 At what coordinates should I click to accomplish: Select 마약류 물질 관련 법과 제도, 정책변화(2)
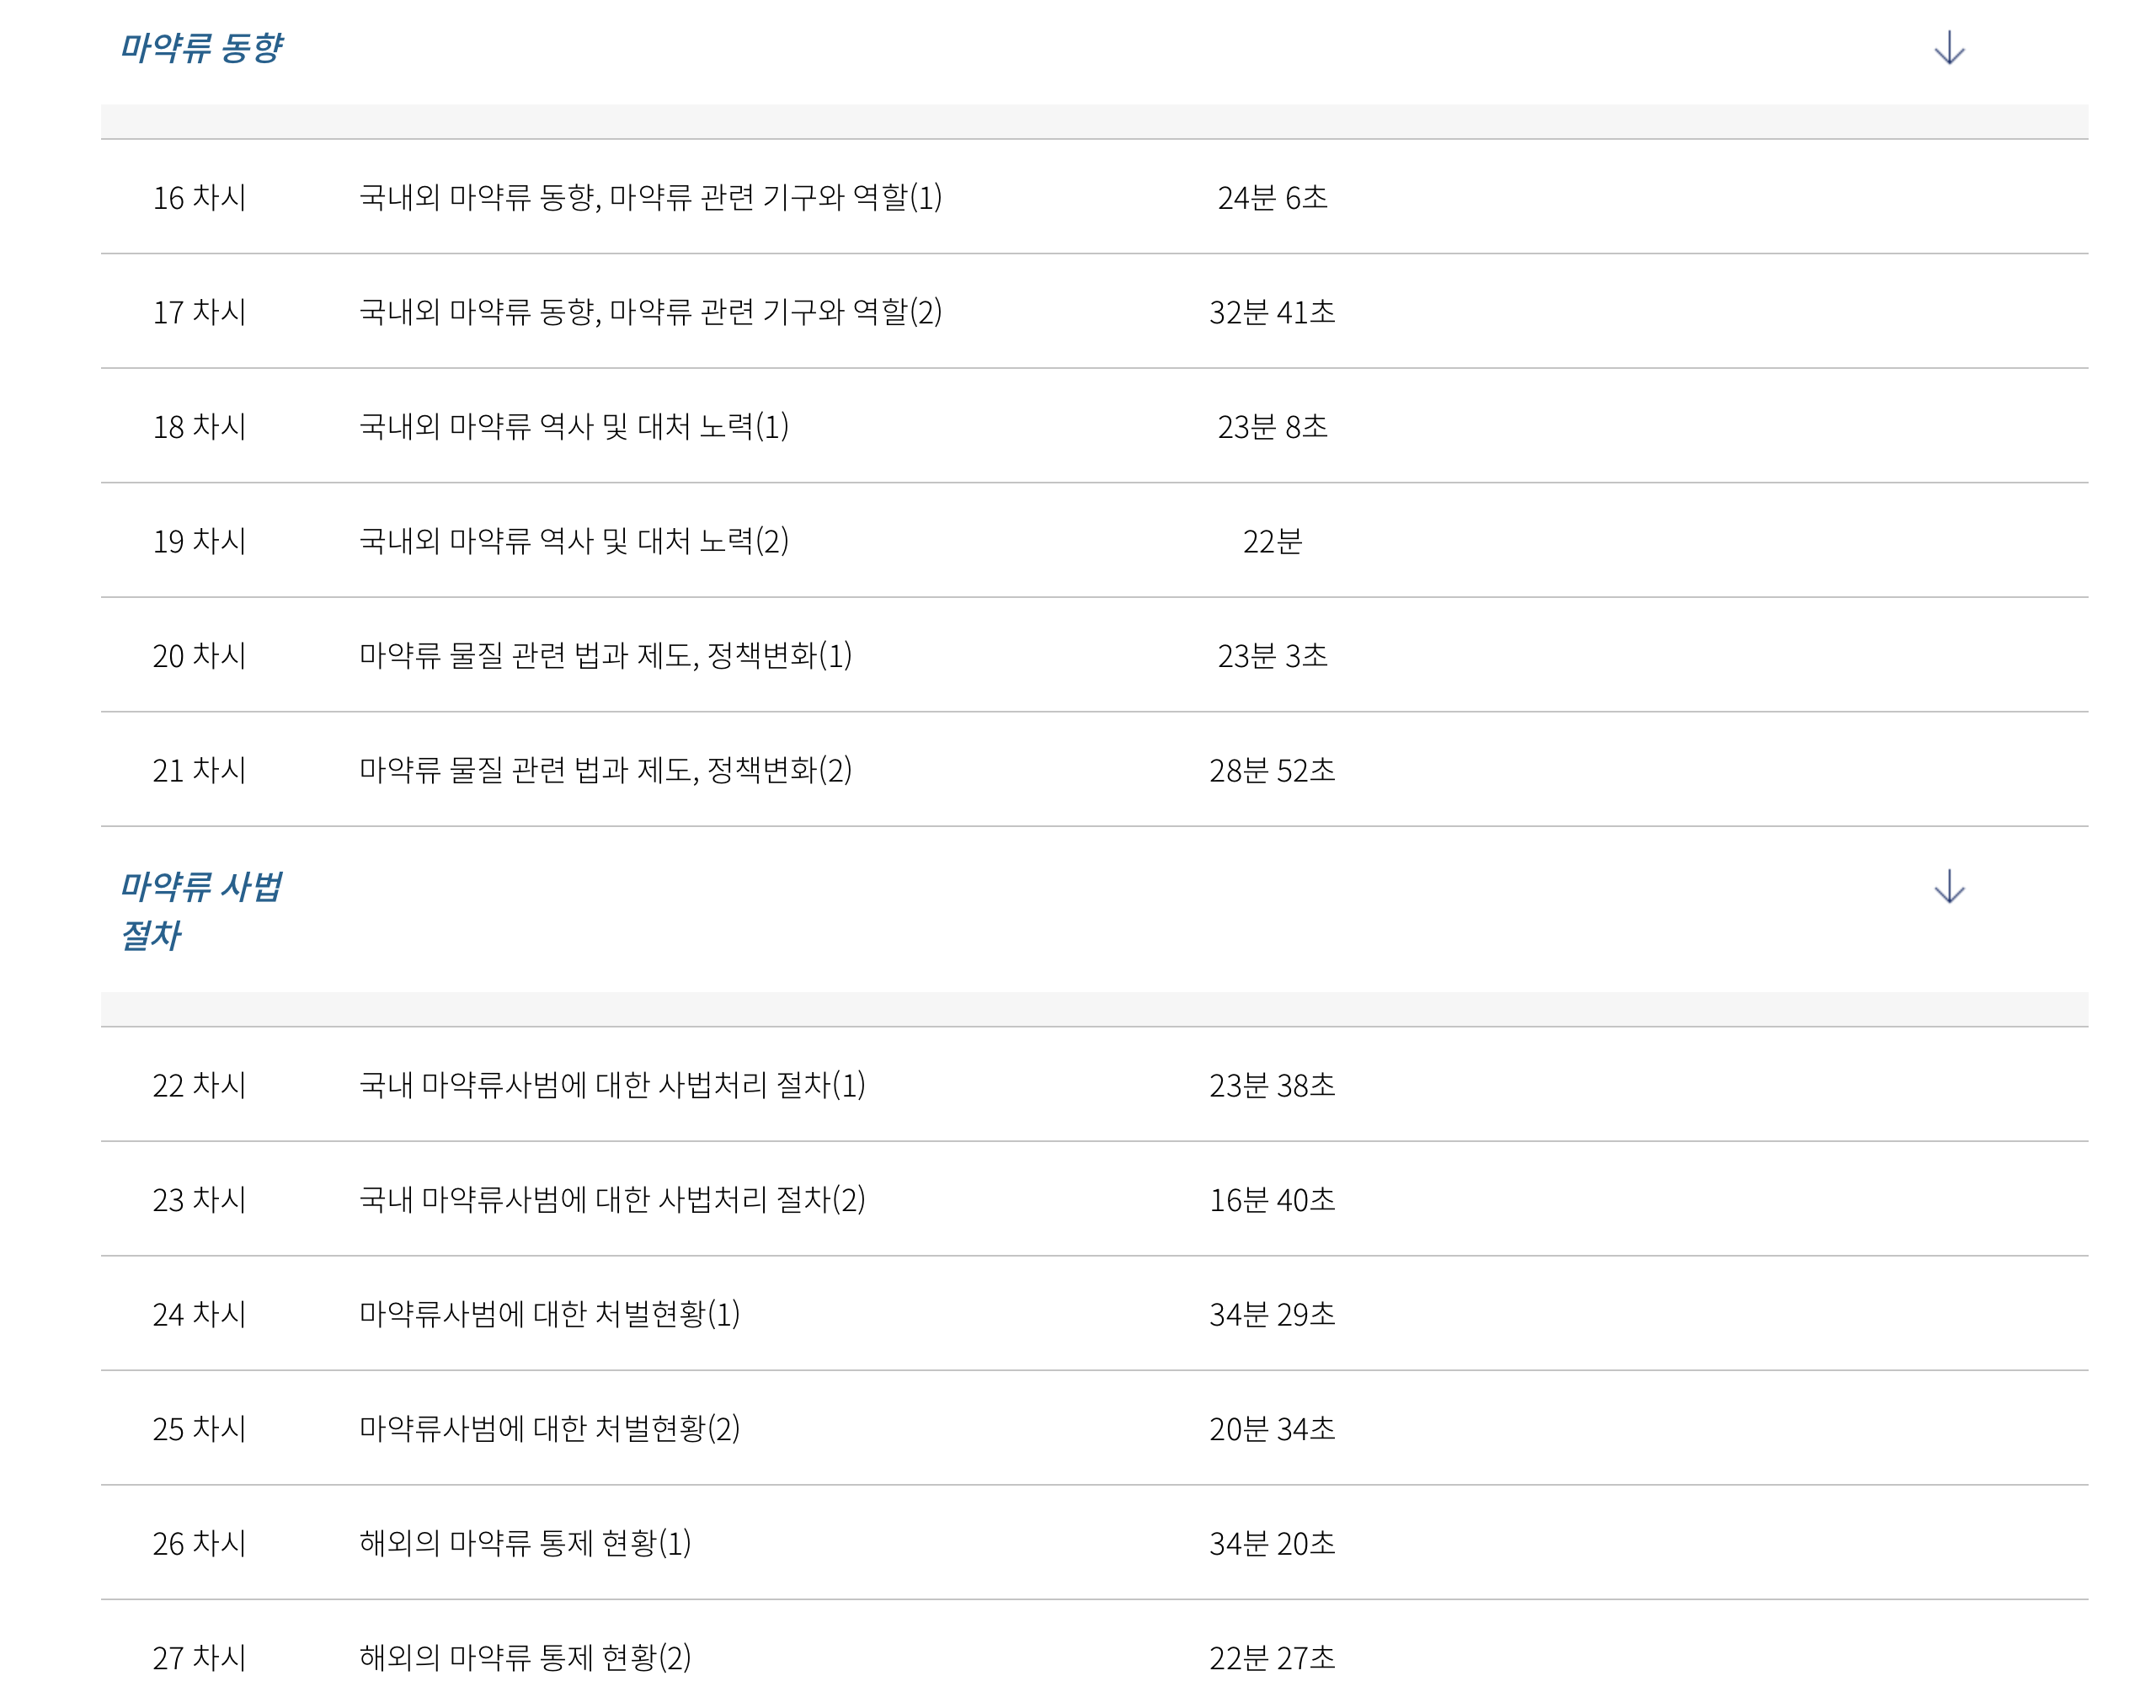click(605, 770)
